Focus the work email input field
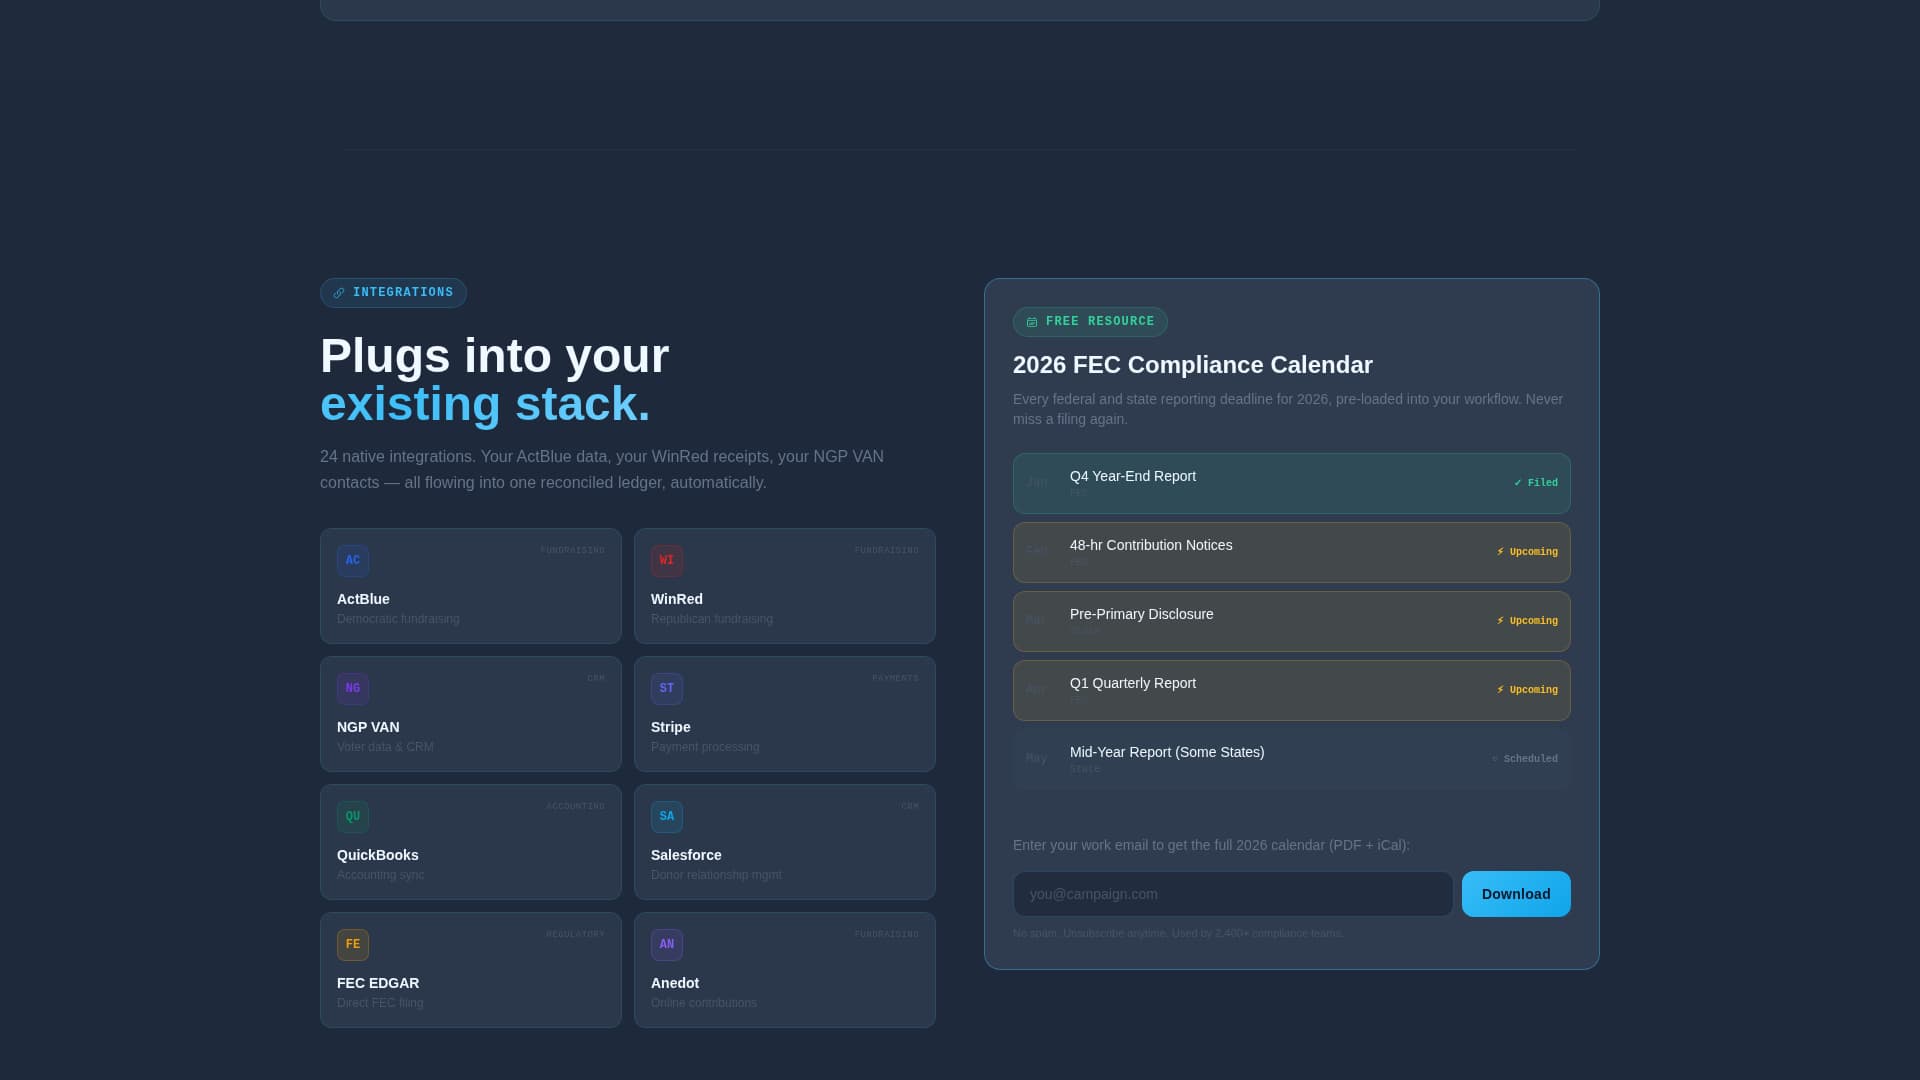1920x1080 pixels. click(x=1233, y=894)
